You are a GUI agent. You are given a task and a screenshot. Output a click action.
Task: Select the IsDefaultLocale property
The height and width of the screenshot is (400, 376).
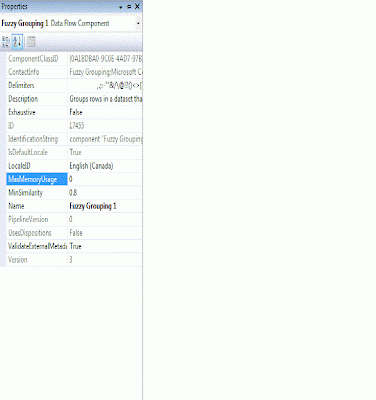28,152
